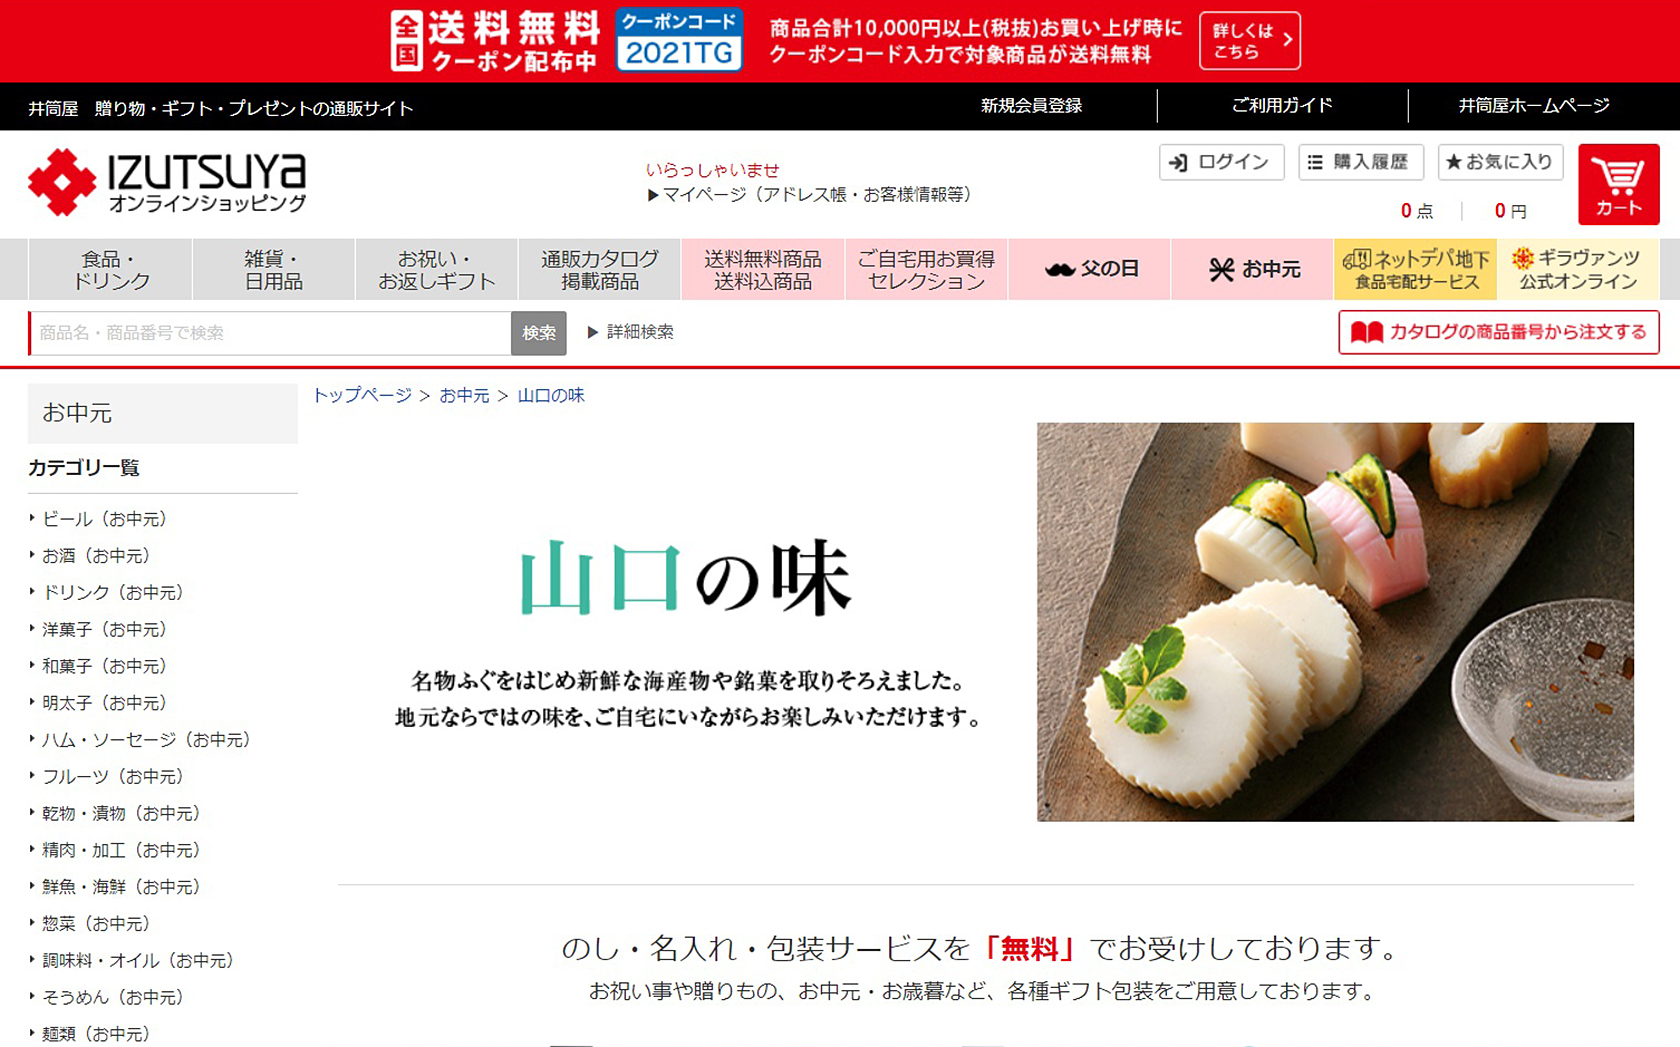Select お中元 ribbon icon tab

click(1252, 269)
